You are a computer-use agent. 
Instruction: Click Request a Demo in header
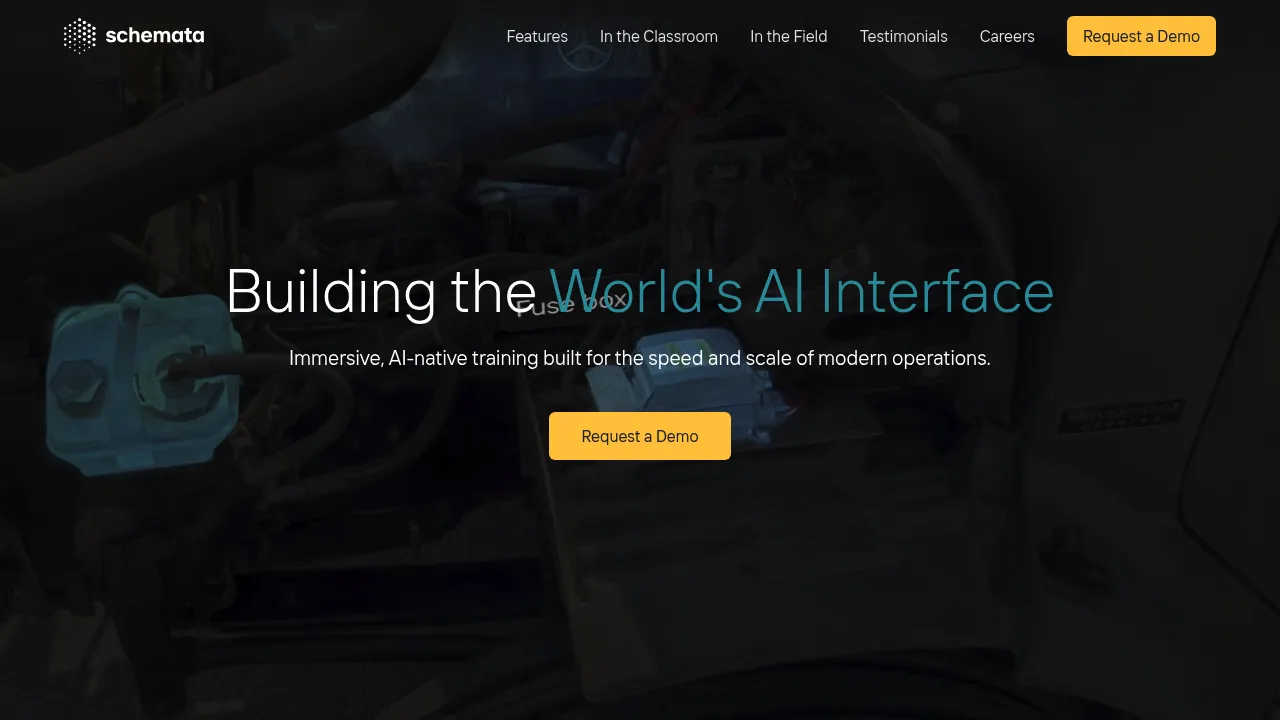[x=1141, y=36]
